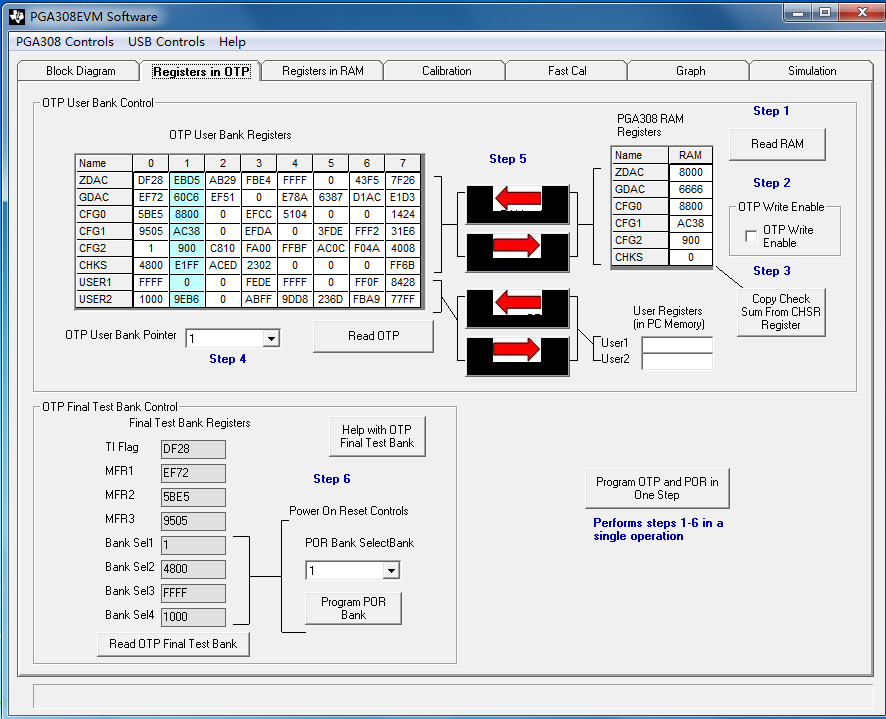Open the OTP User Bank Pointer dropdown

pyautogui.click(x=271, y=339)
